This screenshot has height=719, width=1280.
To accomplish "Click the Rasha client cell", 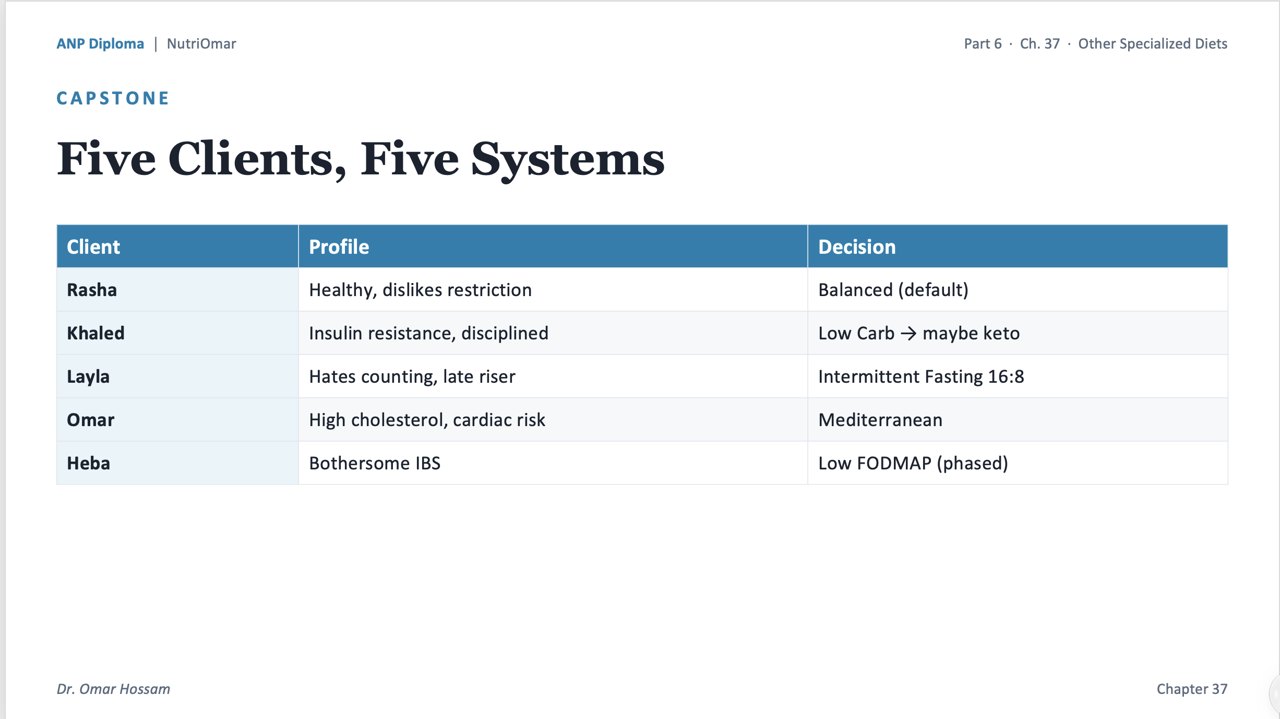I will 177,290.
